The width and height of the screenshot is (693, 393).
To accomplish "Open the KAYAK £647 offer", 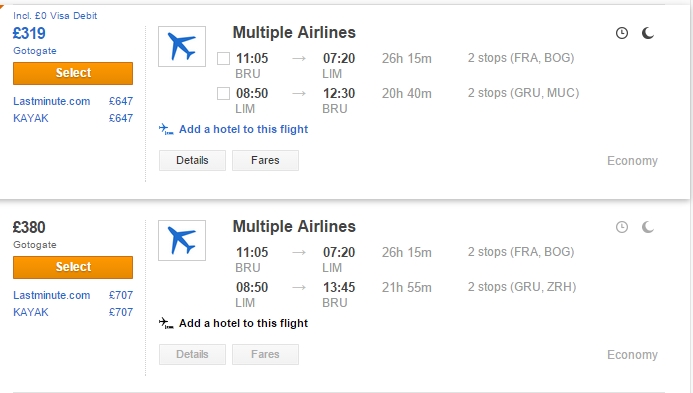I will click(73, 118).
